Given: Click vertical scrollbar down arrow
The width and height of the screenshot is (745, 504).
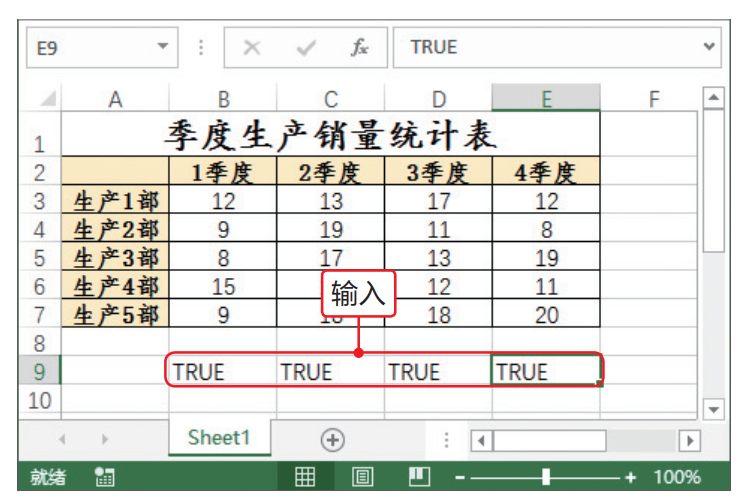Looking at the screenshot, I should 713,409.
